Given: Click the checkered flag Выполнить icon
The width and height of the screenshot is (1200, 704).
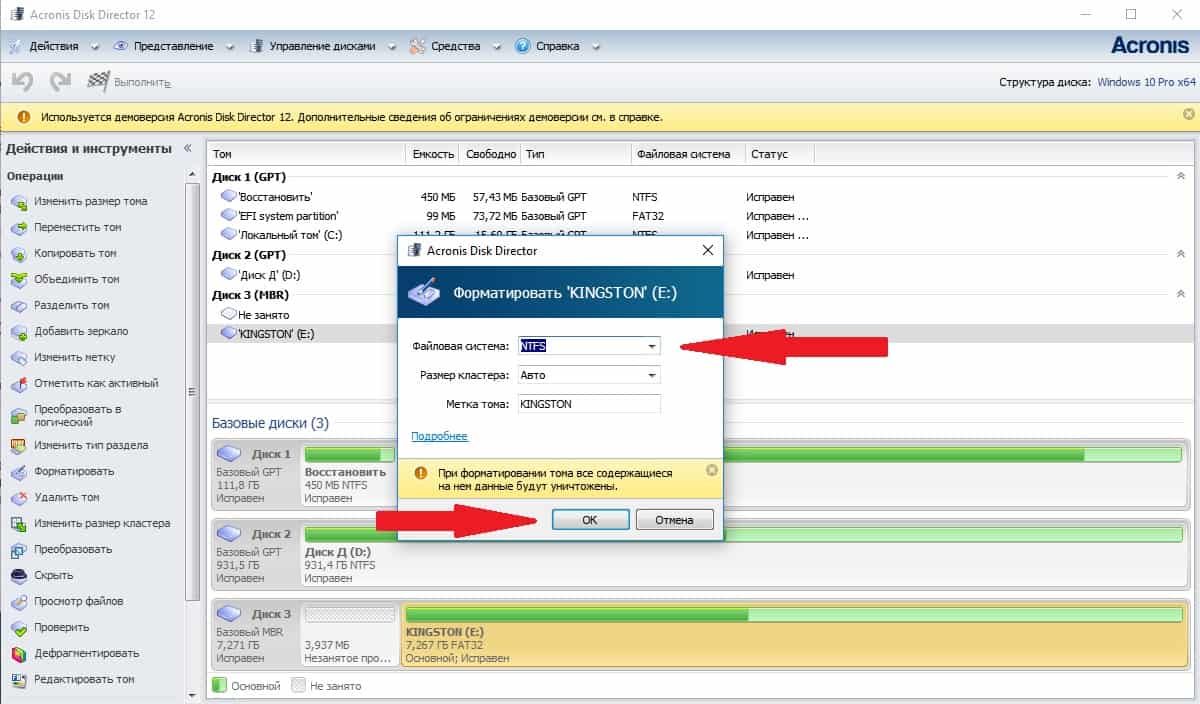Looking at the screenshot, I should (98, 81).
